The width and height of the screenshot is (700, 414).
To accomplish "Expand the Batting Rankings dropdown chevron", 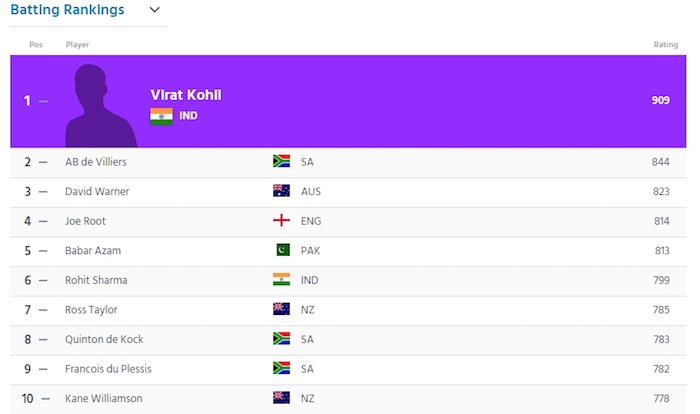I will point(154,10).
